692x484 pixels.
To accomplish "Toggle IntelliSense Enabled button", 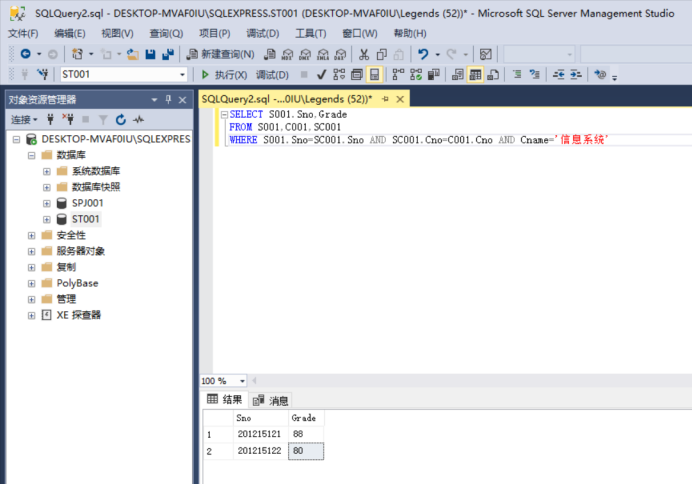I will click(374, 75).
